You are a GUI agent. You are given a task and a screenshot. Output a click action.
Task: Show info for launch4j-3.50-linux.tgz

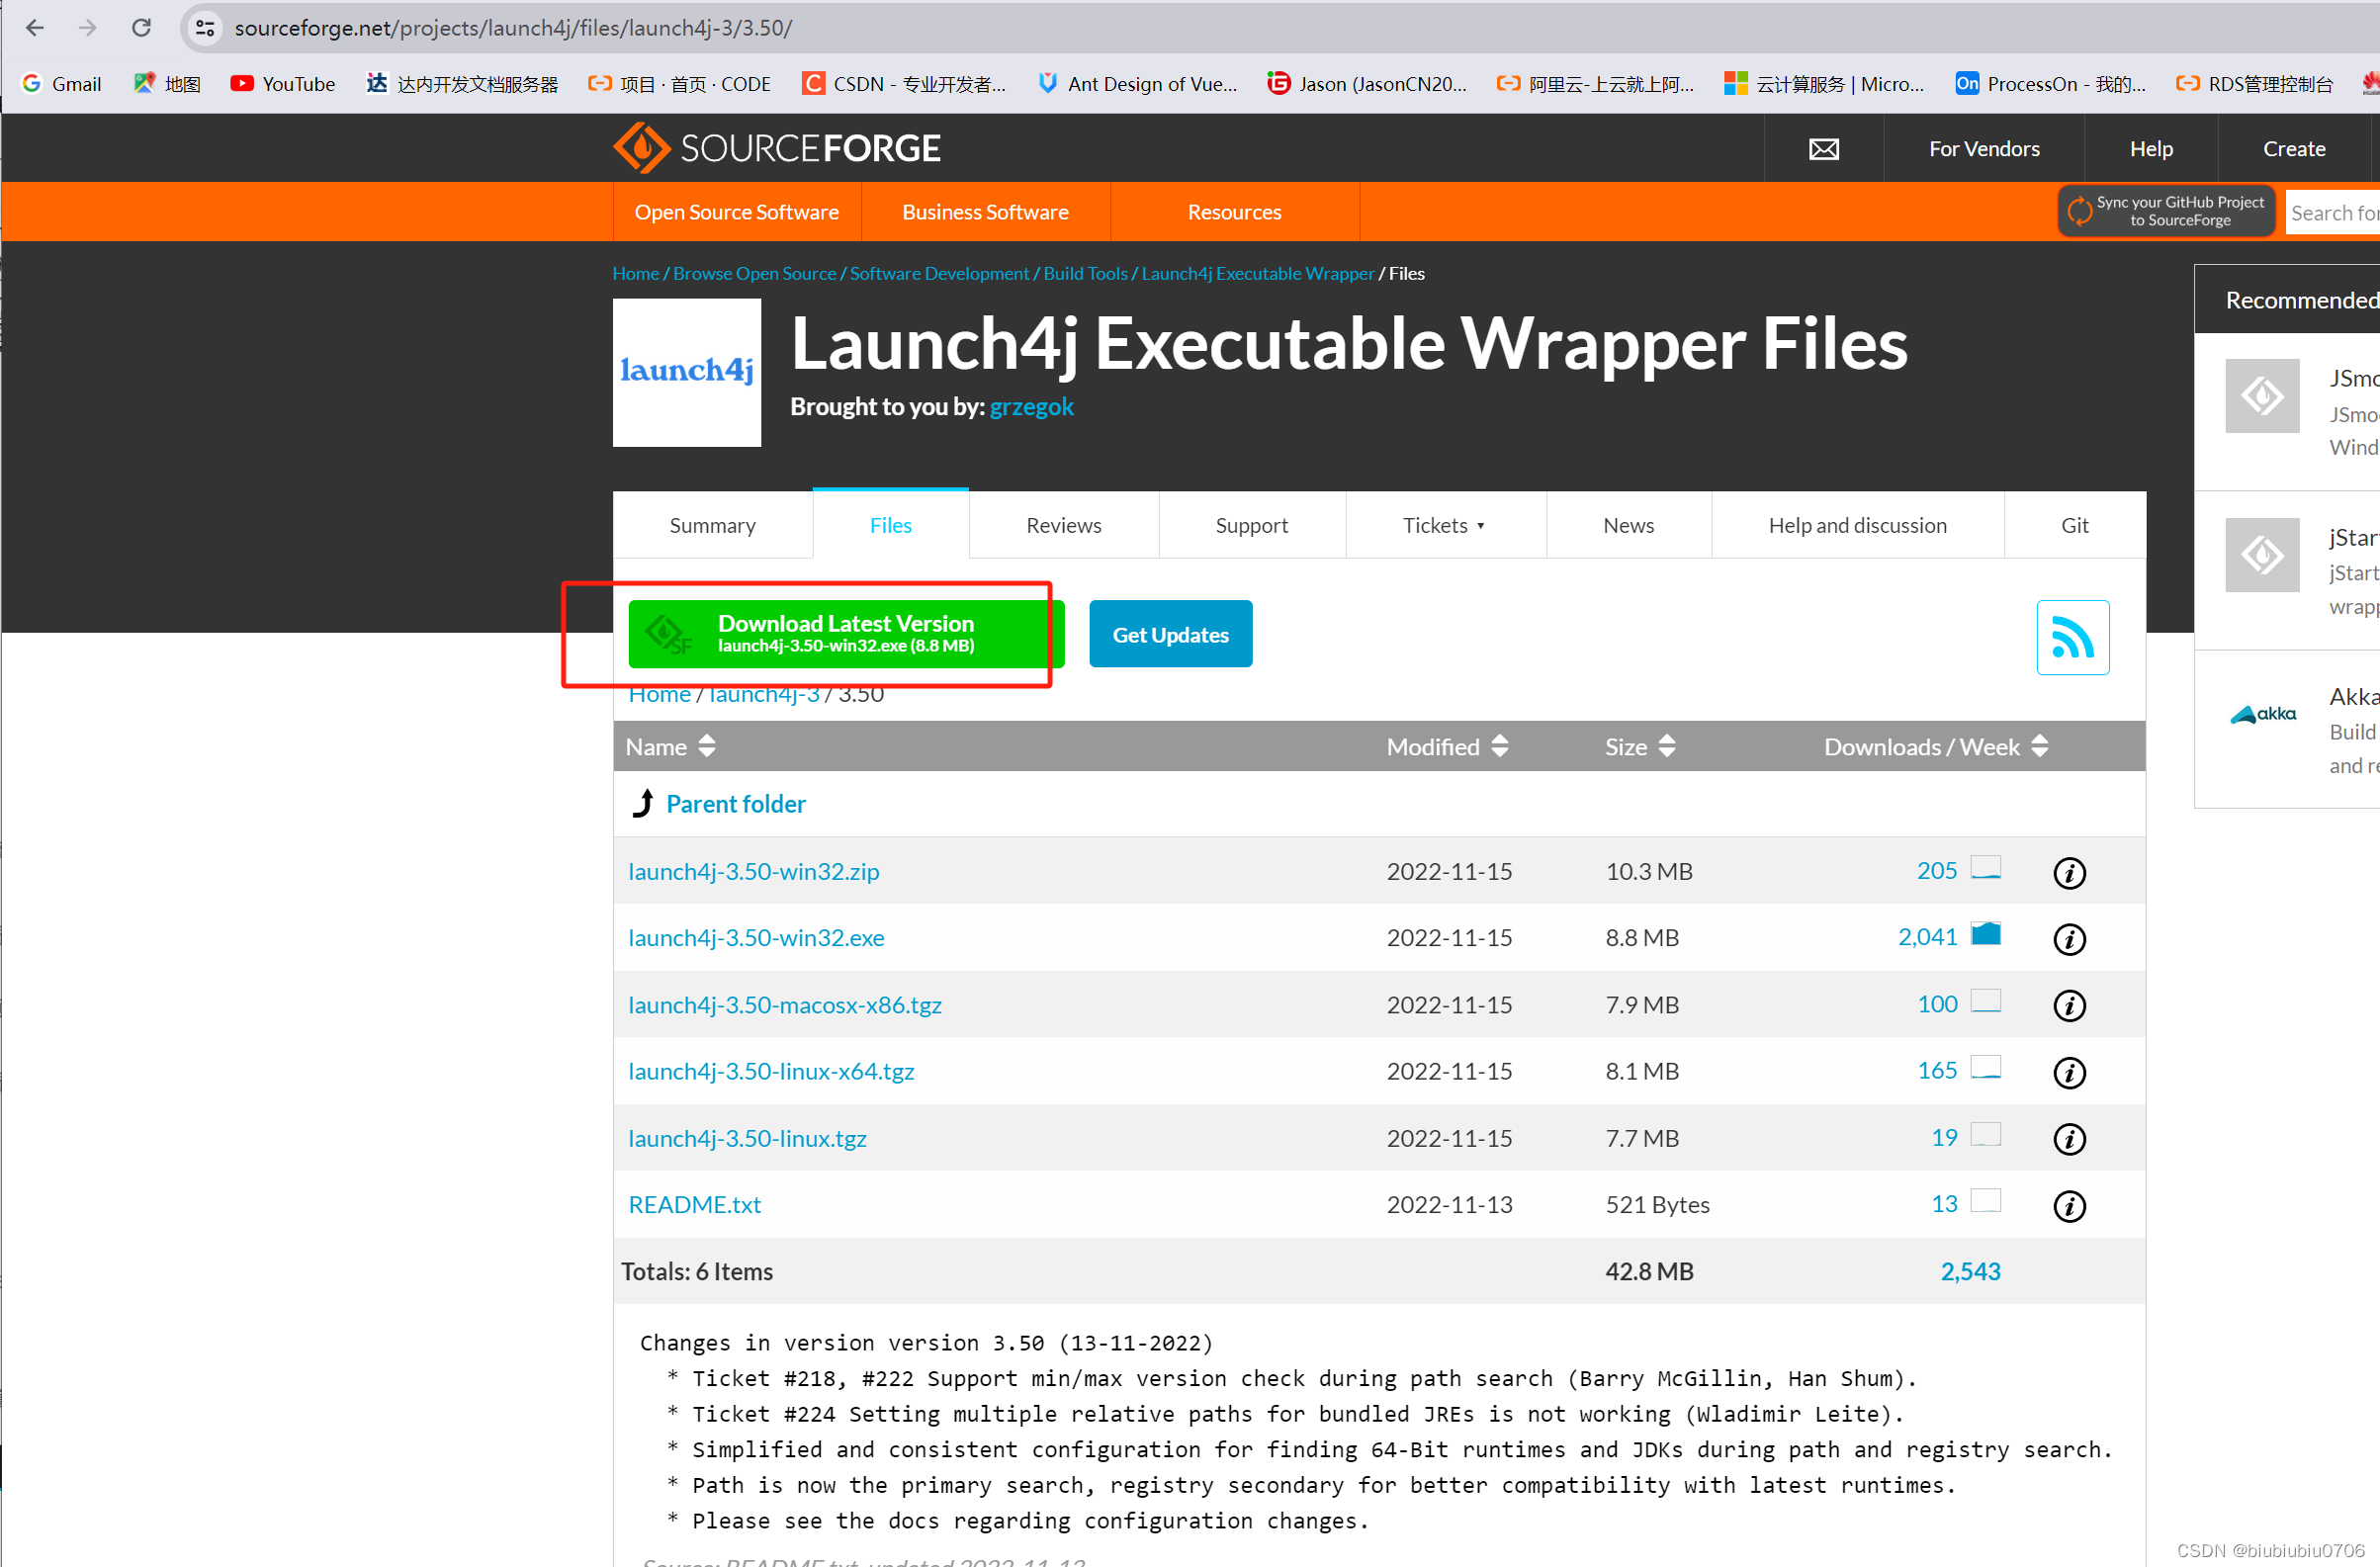pos(2068,1139)
